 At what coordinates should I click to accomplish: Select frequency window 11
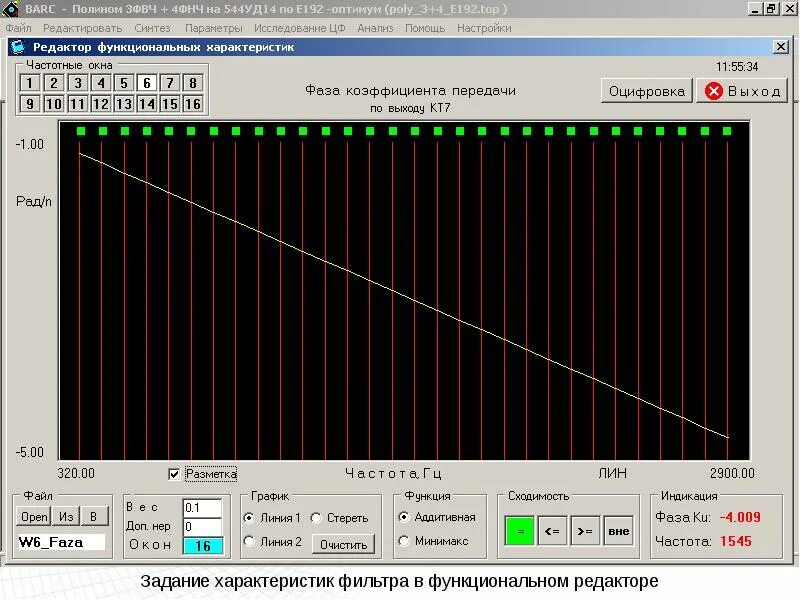pos(78,104)
